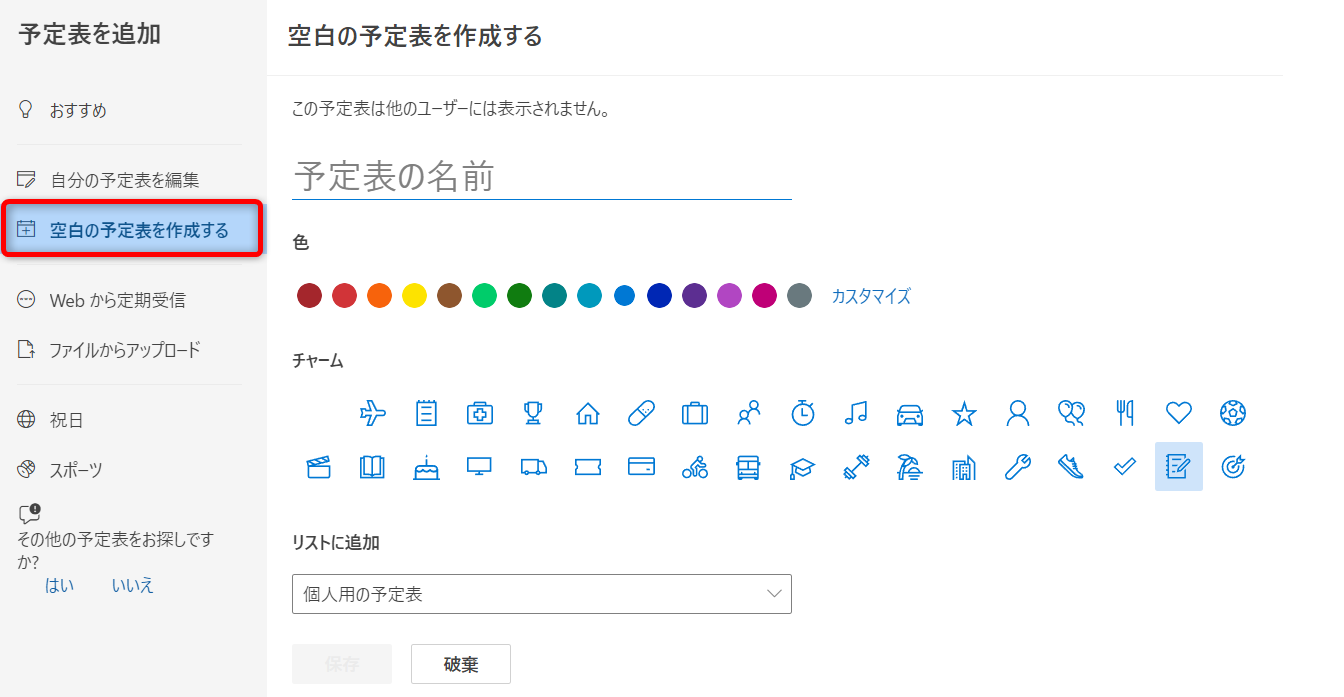Select the airplane charm icon

click(372, 413)
